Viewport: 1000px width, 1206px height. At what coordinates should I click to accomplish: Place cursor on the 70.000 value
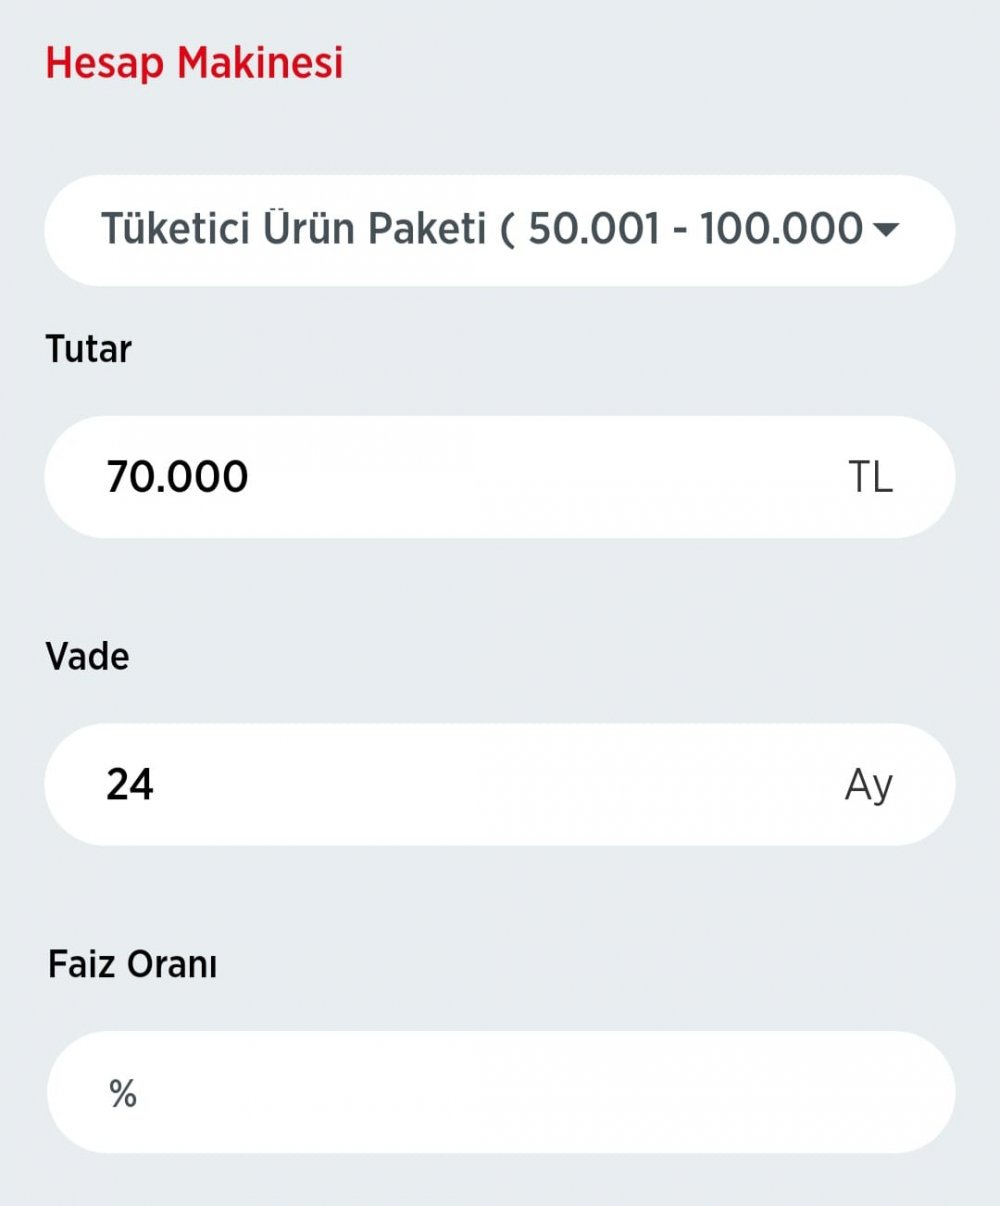pyautogui.click(x=177, y=477)
